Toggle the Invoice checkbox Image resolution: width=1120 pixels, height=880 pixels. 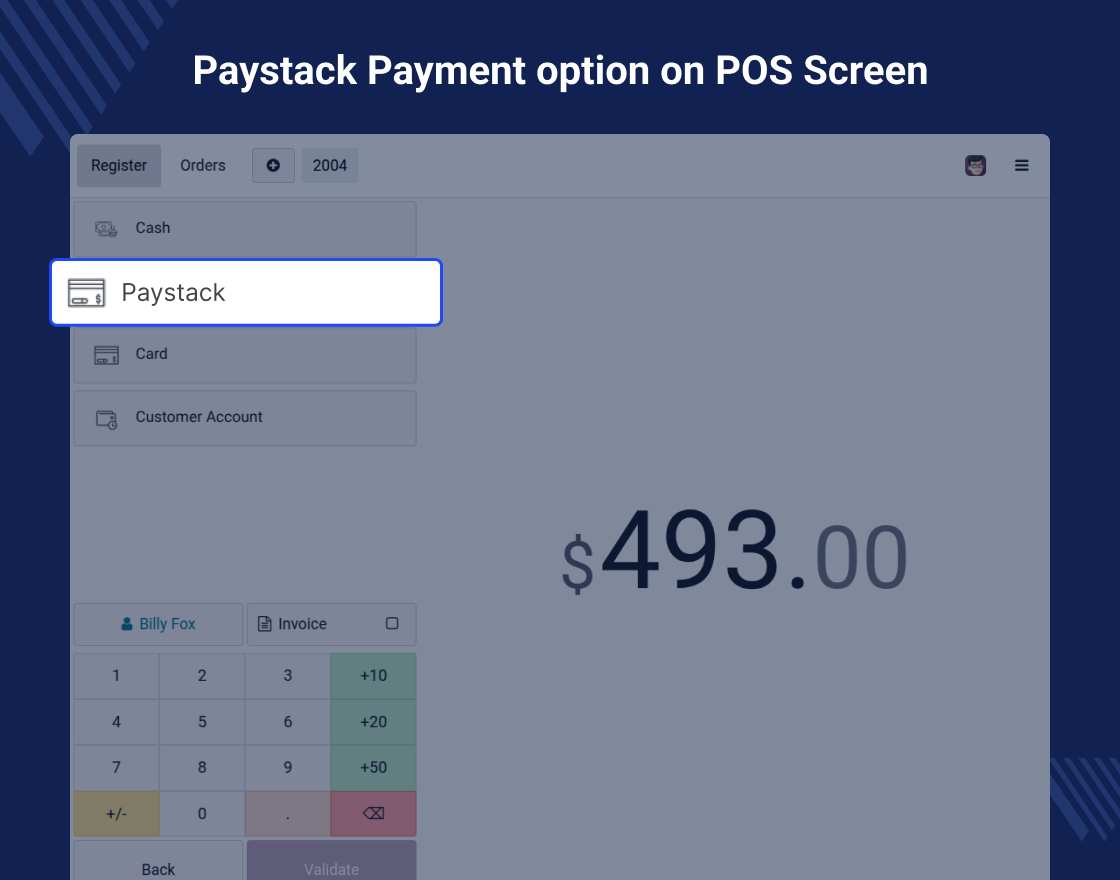392,624
